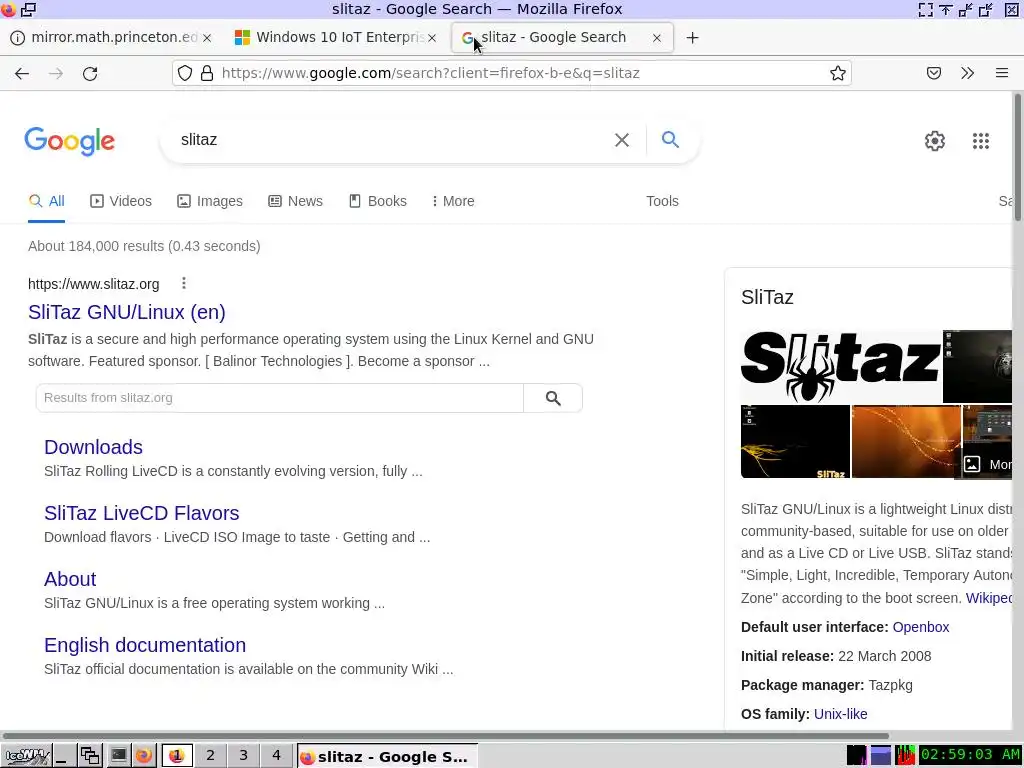Click the Results from slitaz.org field

click(280, 398)
